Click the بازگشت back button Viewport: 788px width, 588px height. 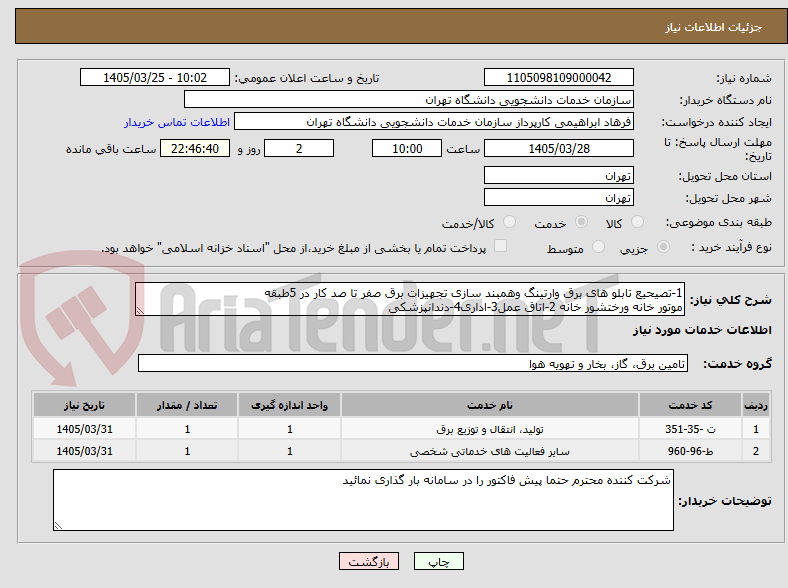[369, 561]
